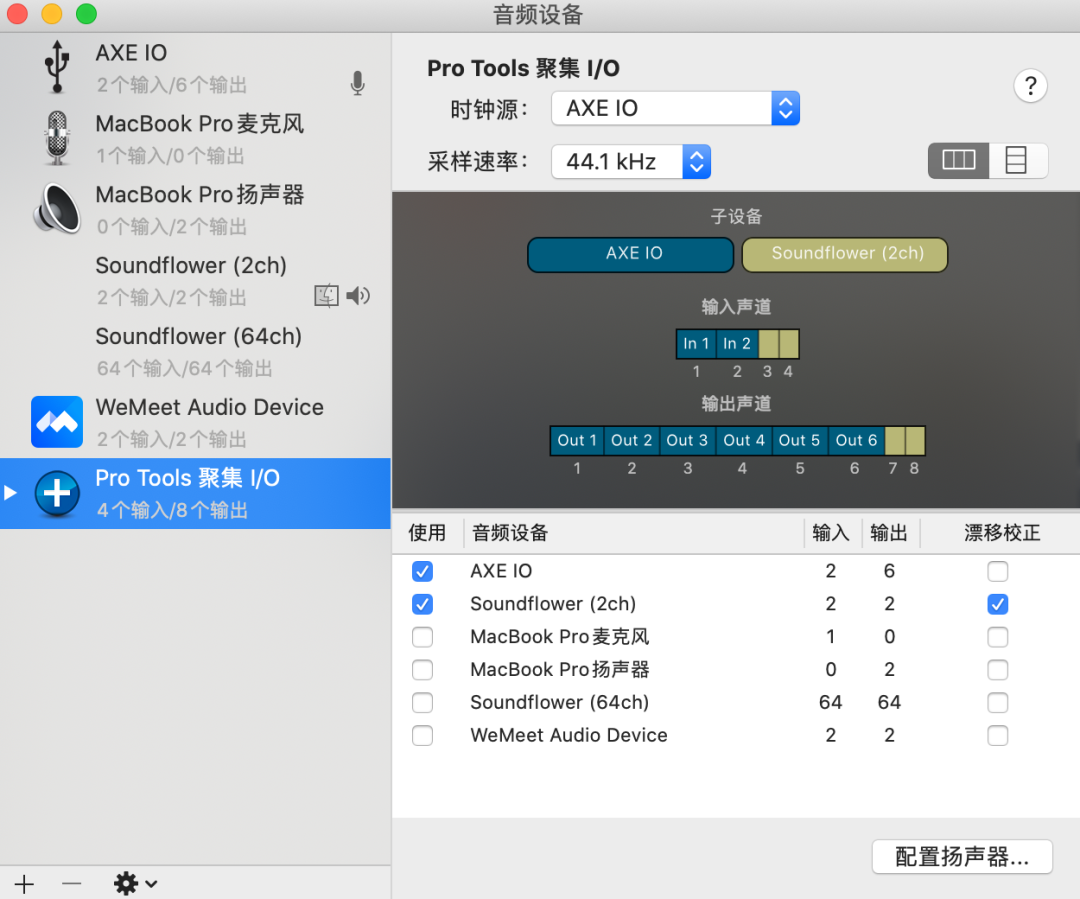Uncheck 使用 for AXE IO
Viewport: 1080px width, 899px height.
422,571
